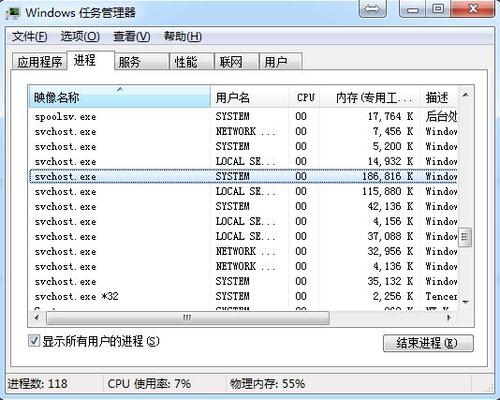Click the vertical scrollbar down arrow

[x=466, y=302]
